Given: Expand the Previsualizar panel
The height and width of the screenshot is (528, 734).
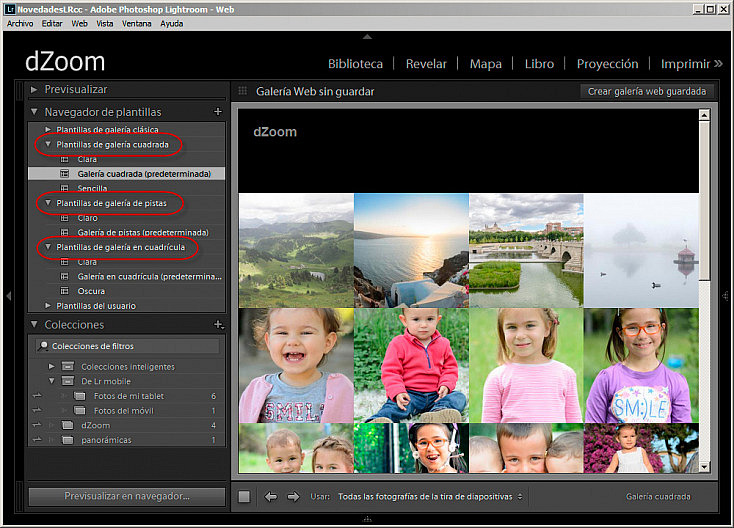Looking at the screenshot, I should coord(34,89).
